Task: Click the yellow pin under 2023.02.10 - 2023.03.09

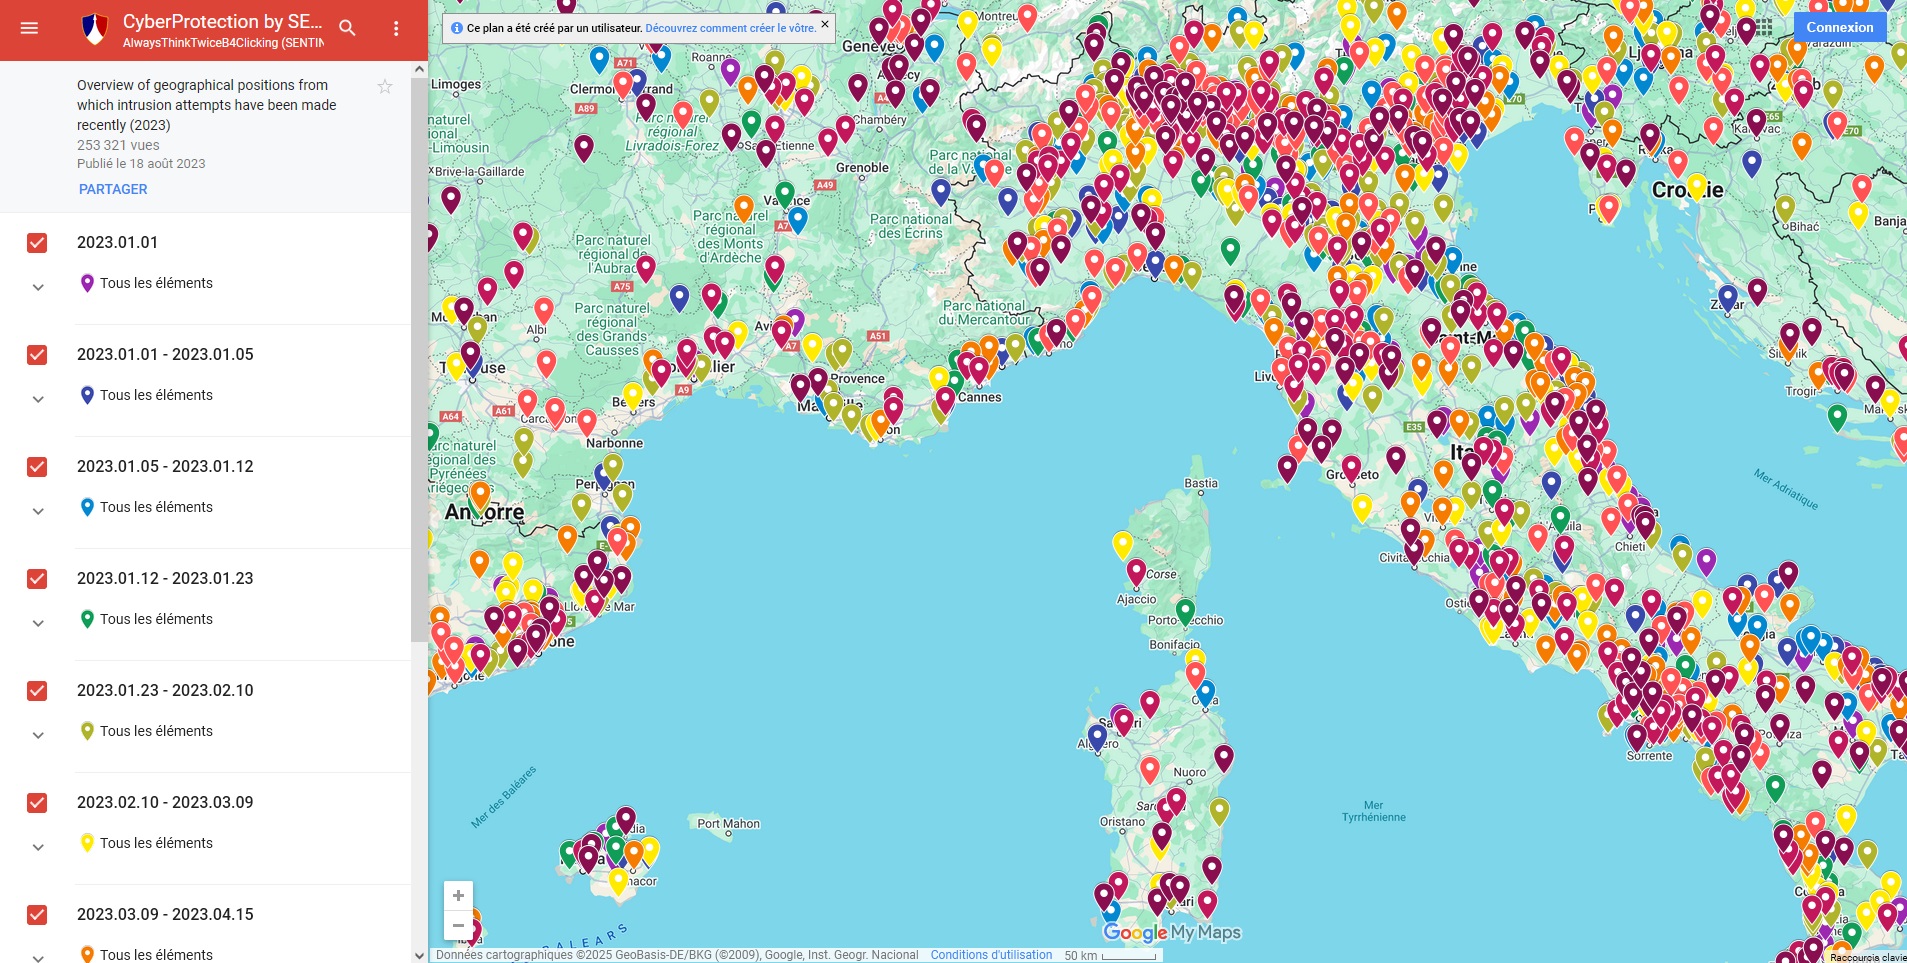Action: 87,843
